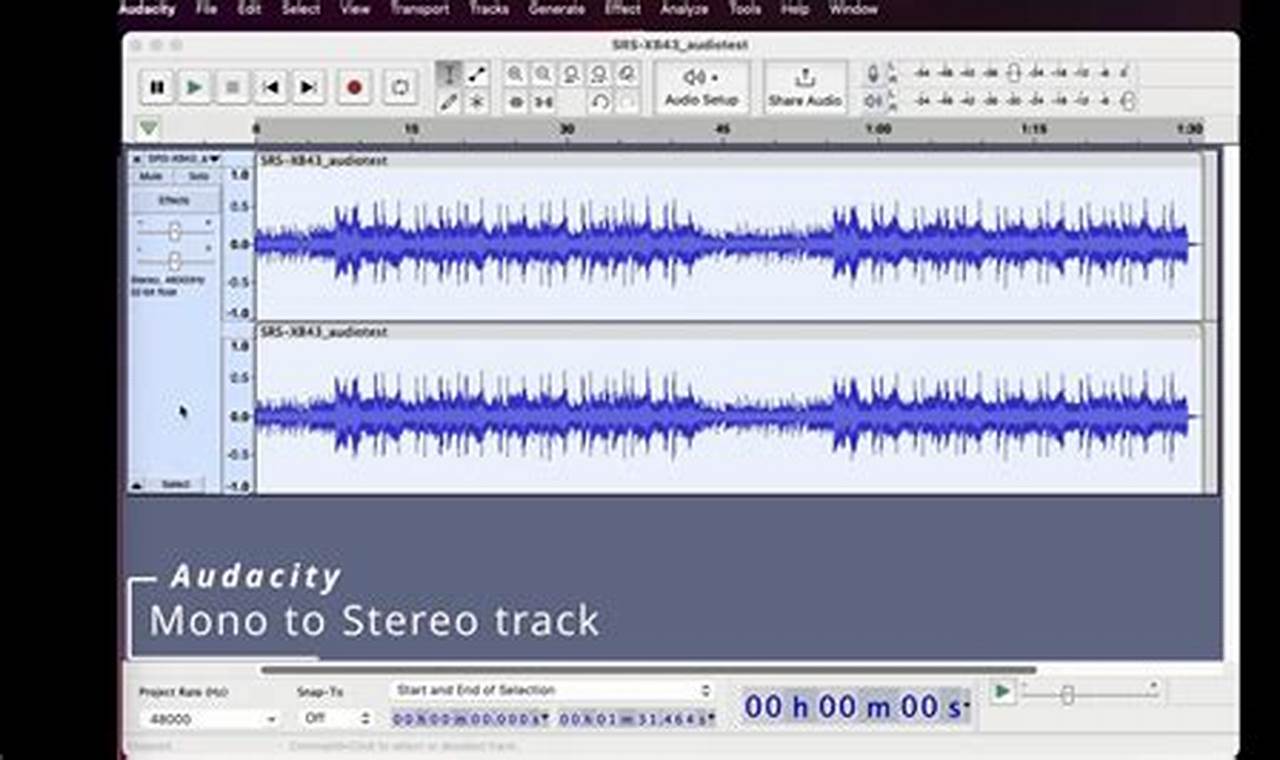
Task: Collapse the track using the bottom arrow
Action: click(x=137, y=485)
